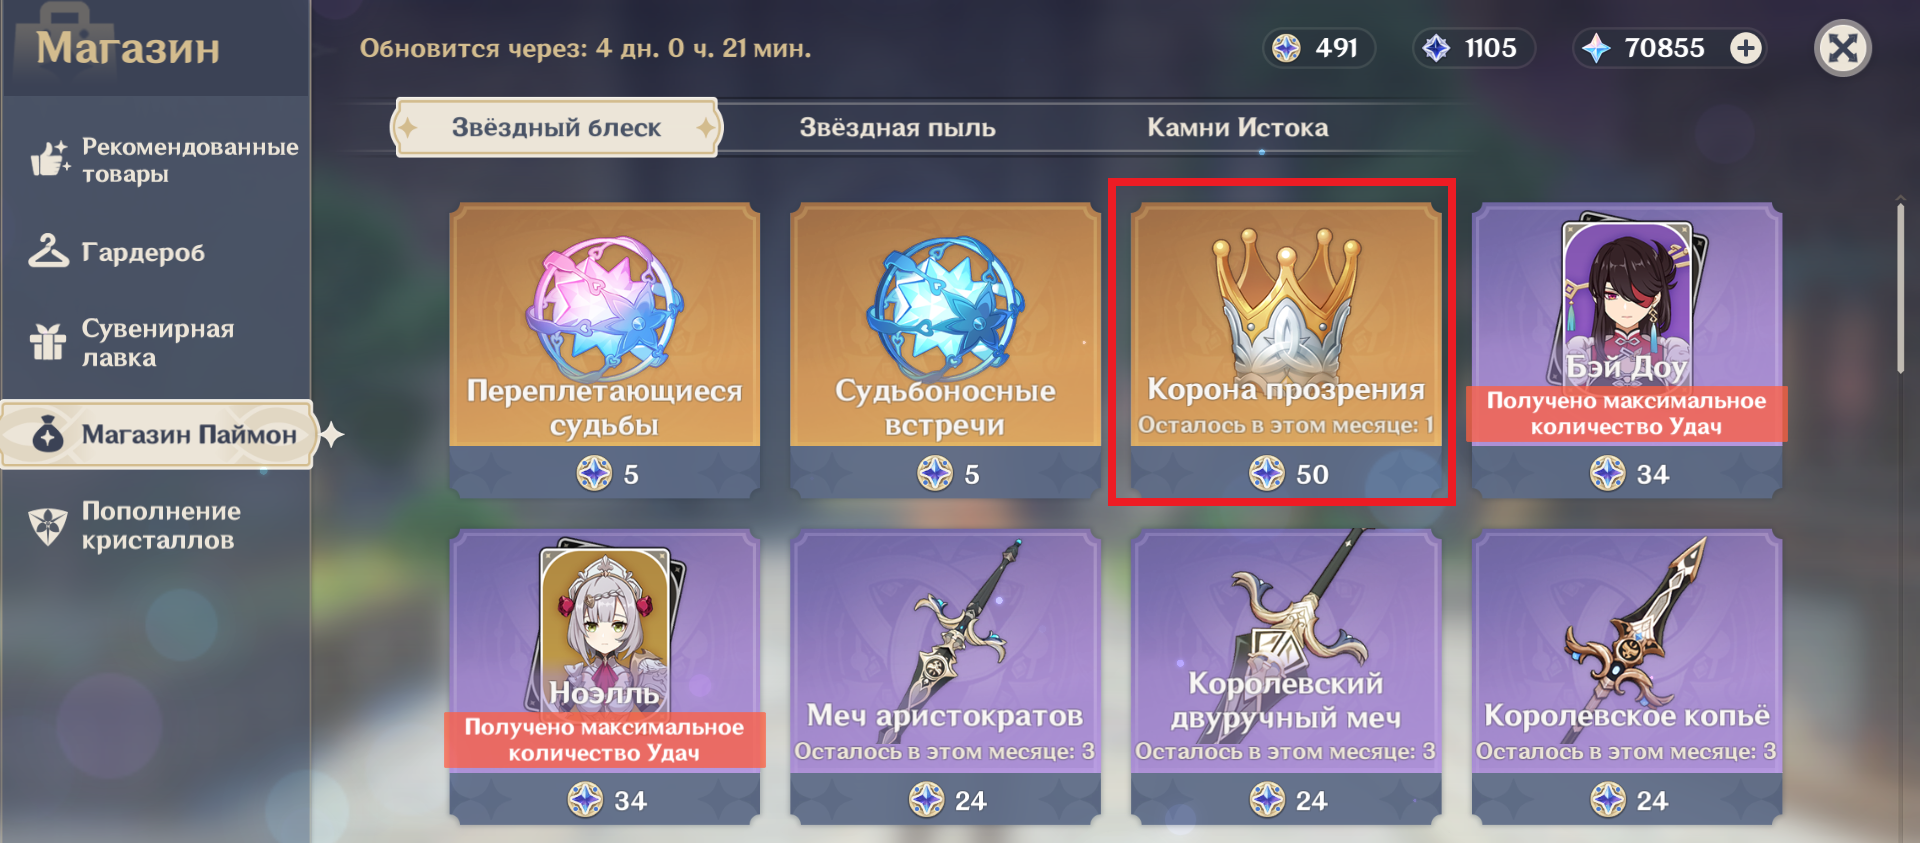The width and height of the screenshot is (1920, 843).
Task: Select the Королевское копьё weapon card
Action: pyautogui.click(x=1627, y=677)
